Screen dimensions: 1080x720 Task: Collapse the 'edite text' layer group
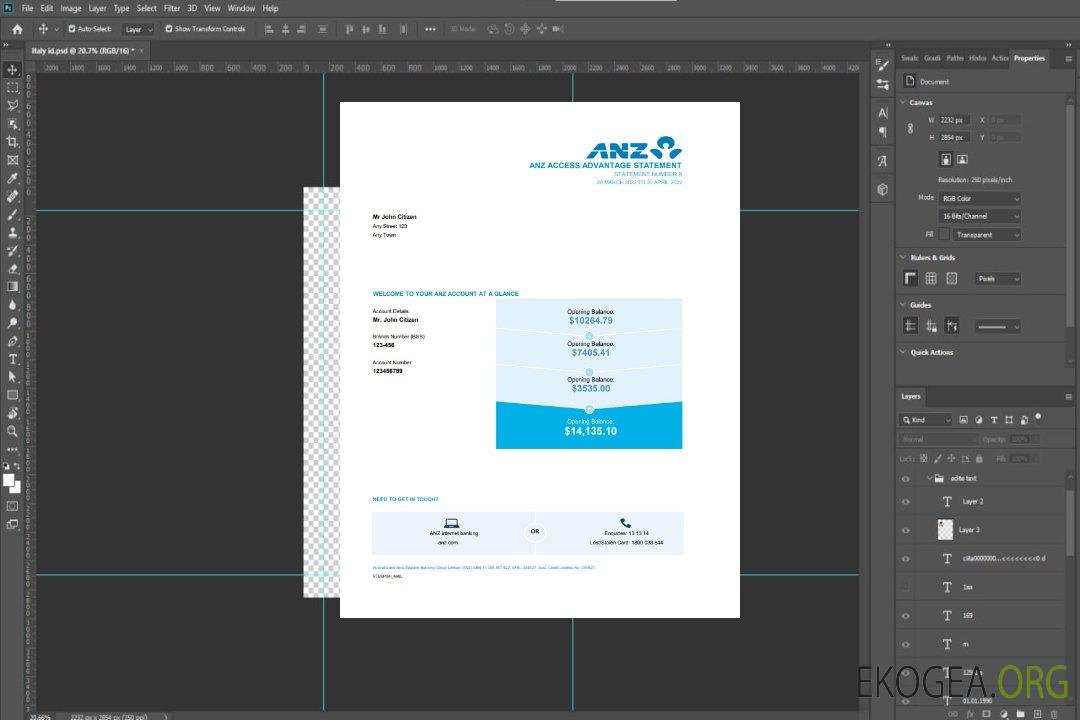(x=929, y=478)
